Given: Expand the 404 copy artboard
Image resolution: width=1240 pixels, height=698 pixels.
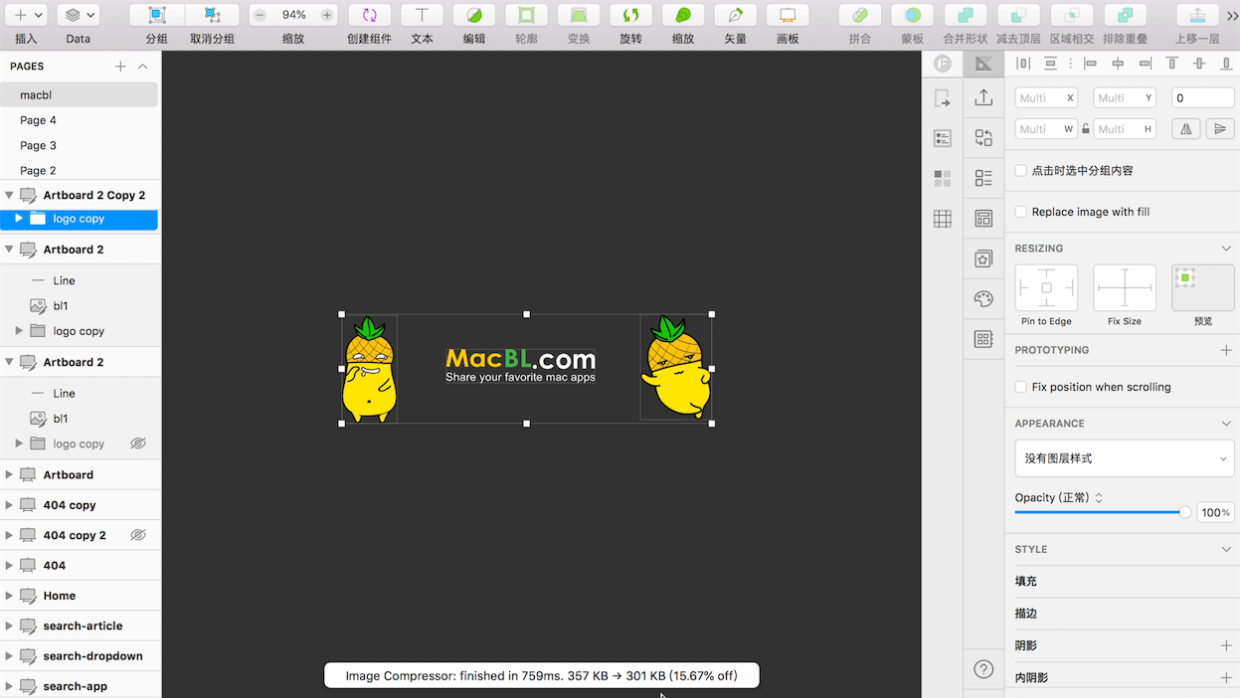Looking at the screenshot, I should (x=9, y=505).
